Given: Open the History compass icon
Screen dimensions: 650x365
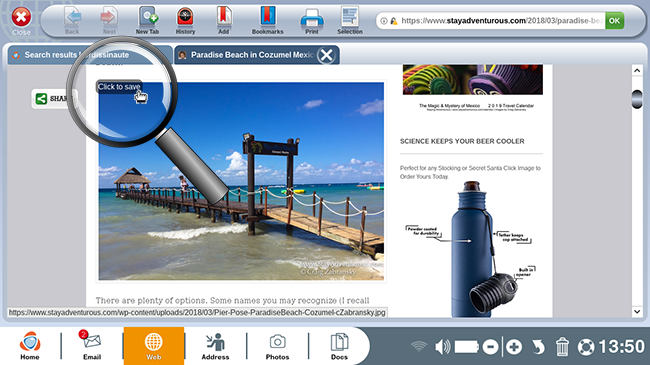Looking at the screenshot, I should 185,17.
